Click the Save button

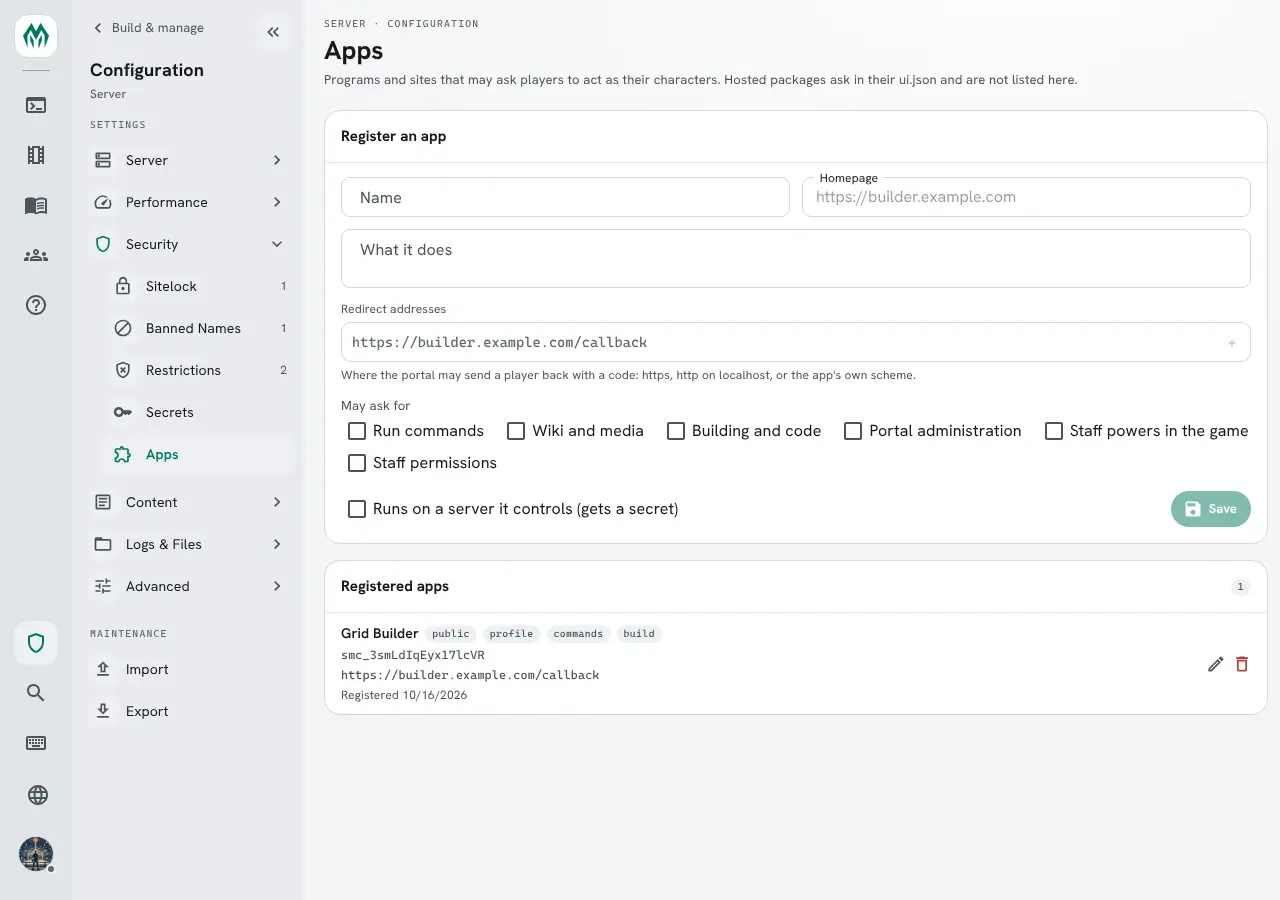(x=1211, y=509)
